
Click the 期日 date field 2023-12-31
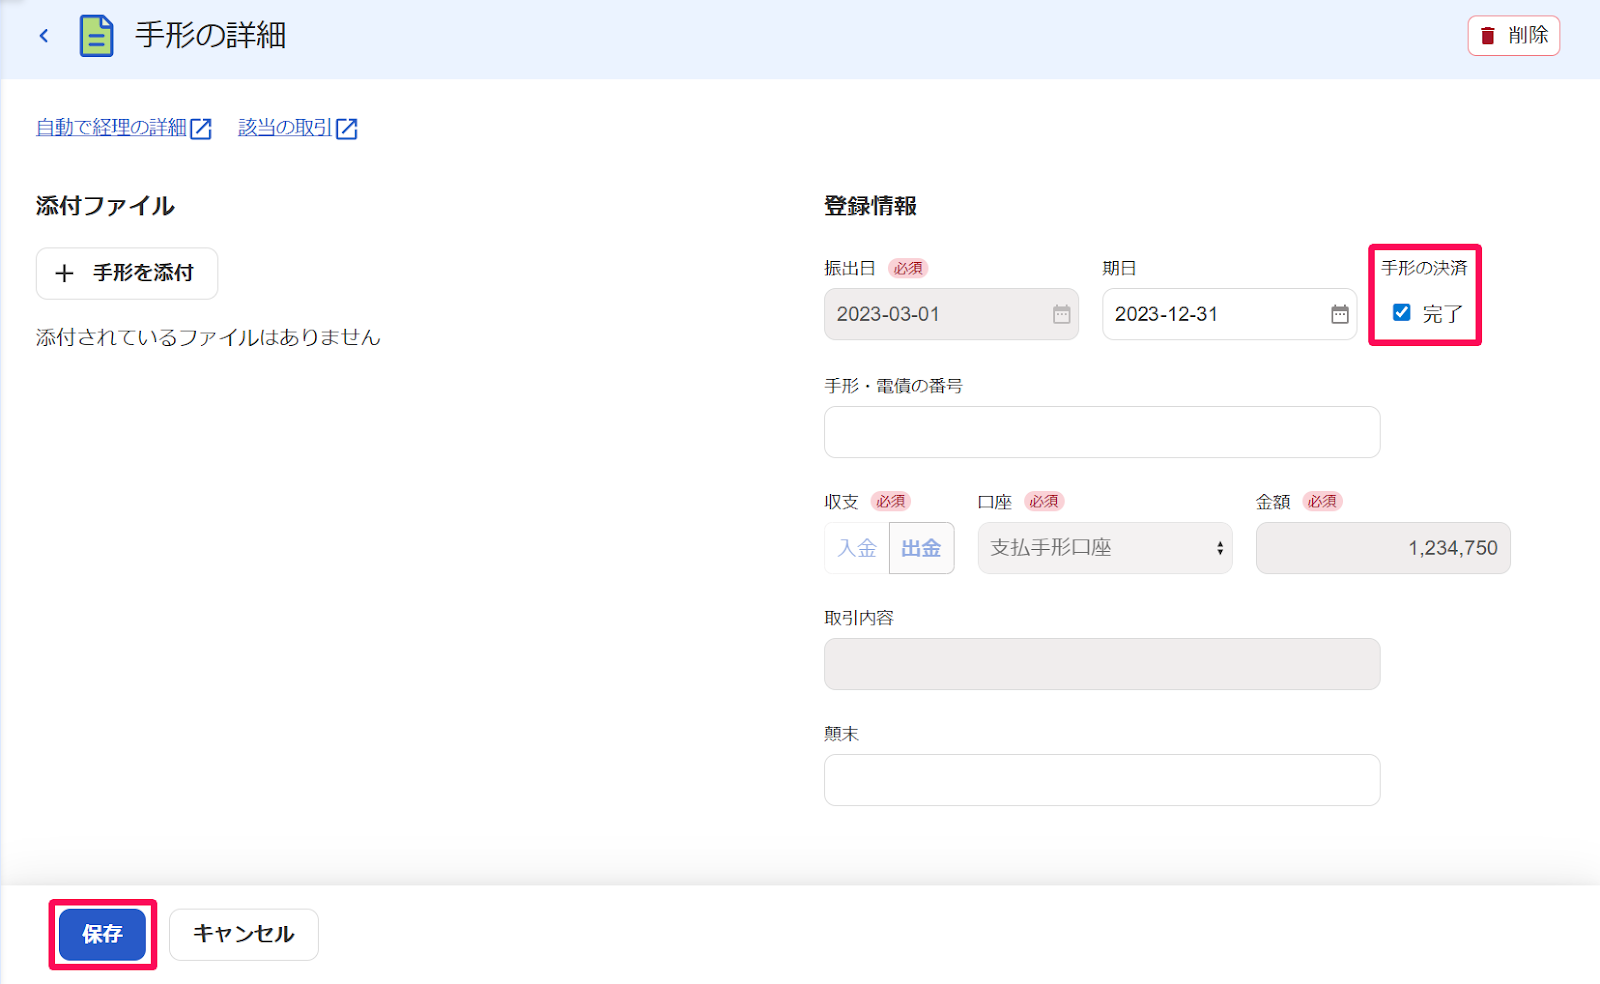point(1229,314)
